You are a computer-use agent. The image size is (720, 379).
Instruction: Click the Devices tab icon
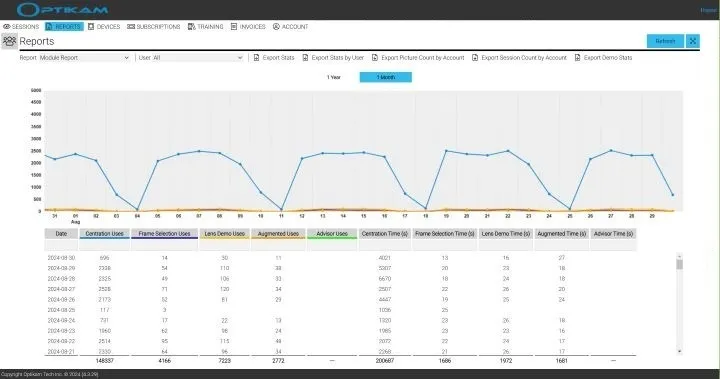pyautogui.click(x=91, y=27)
